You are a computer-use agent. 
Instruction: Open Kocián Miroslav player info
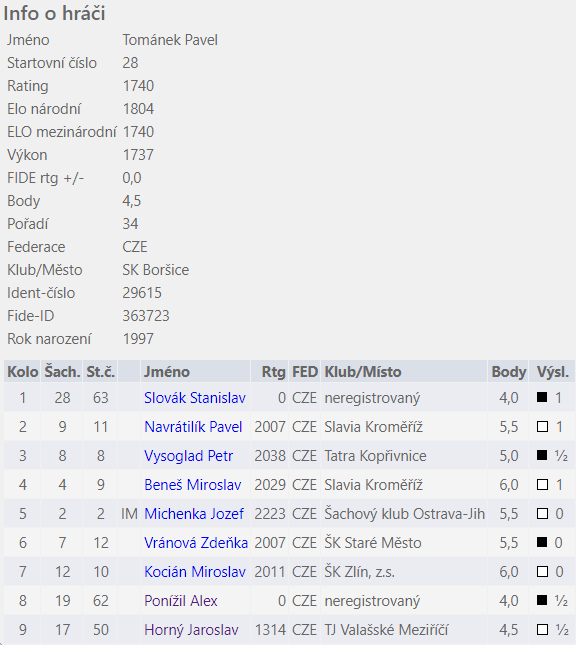tap(195, 572)
